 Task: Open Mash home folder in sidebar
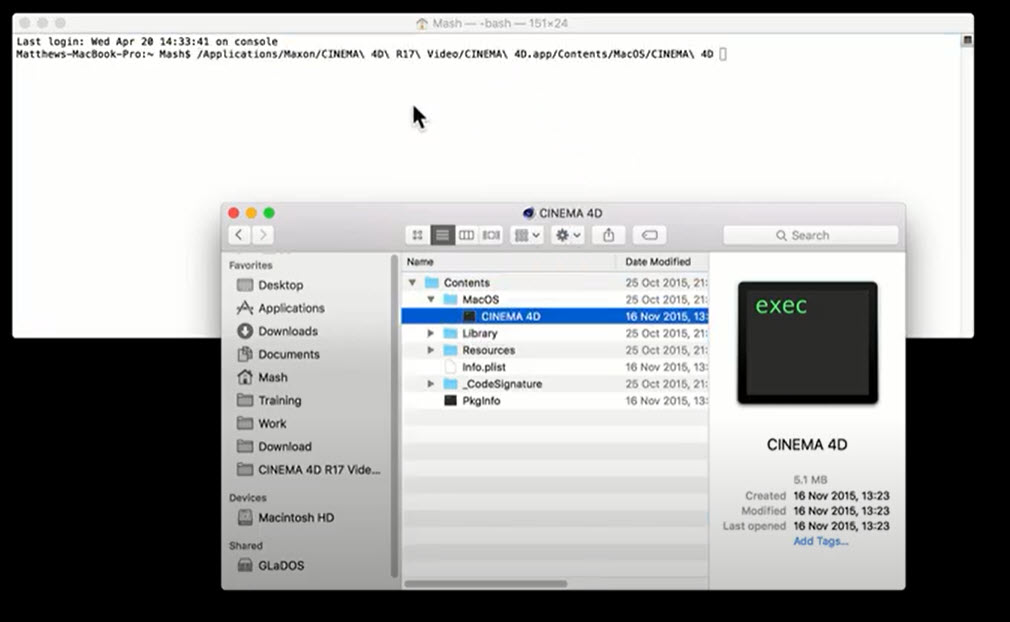pos(262,377)
